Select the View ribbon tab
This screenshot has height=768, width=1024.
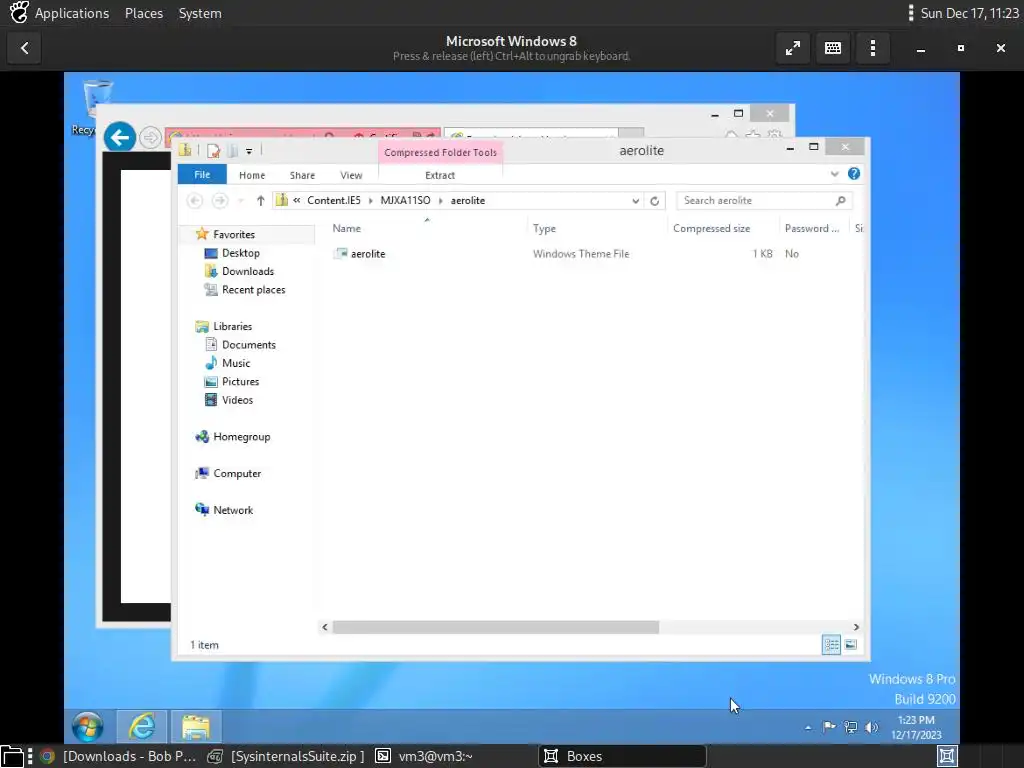click(x=351, y=175)
